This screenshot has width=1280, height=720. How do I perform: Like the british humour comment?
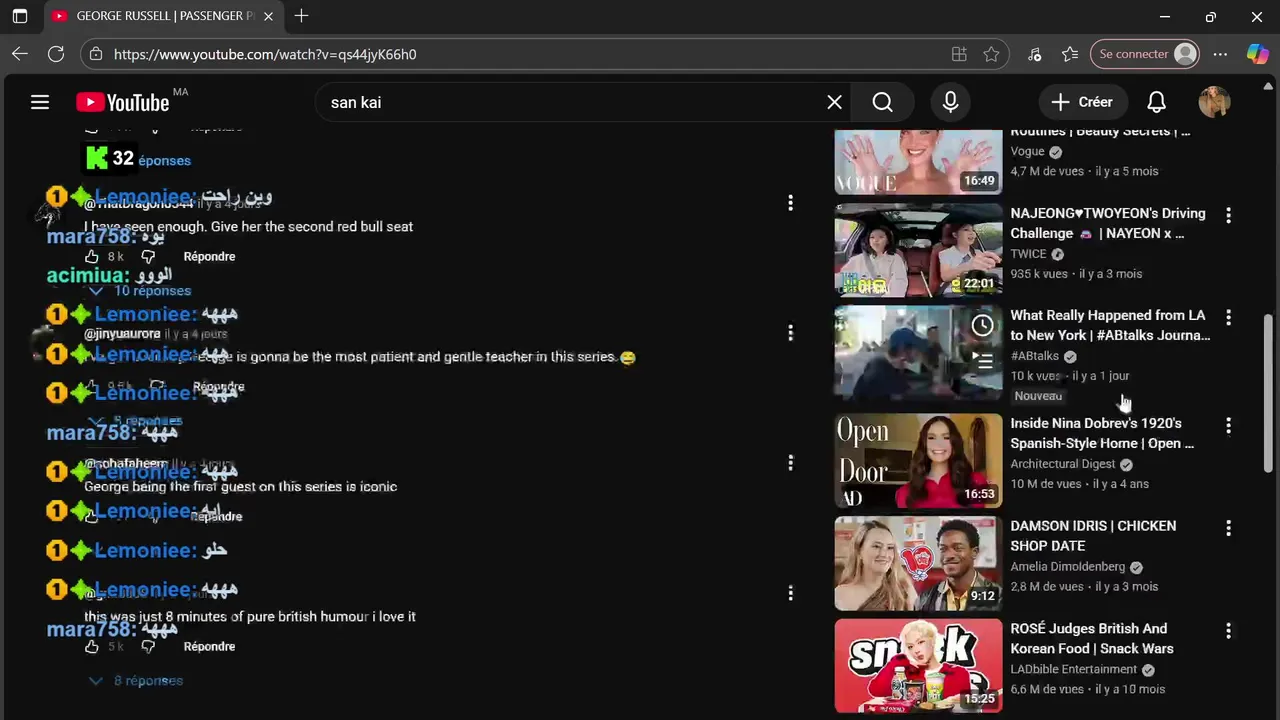point(92,646)
